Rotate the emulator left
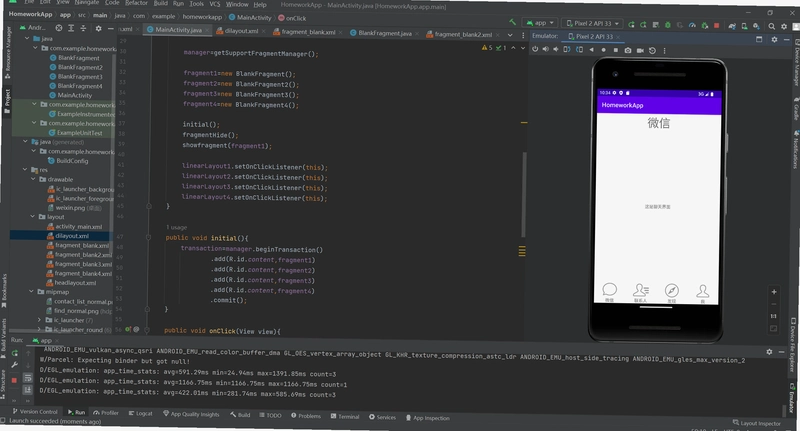This screenshot has height=431, width=800. [567, 49]
